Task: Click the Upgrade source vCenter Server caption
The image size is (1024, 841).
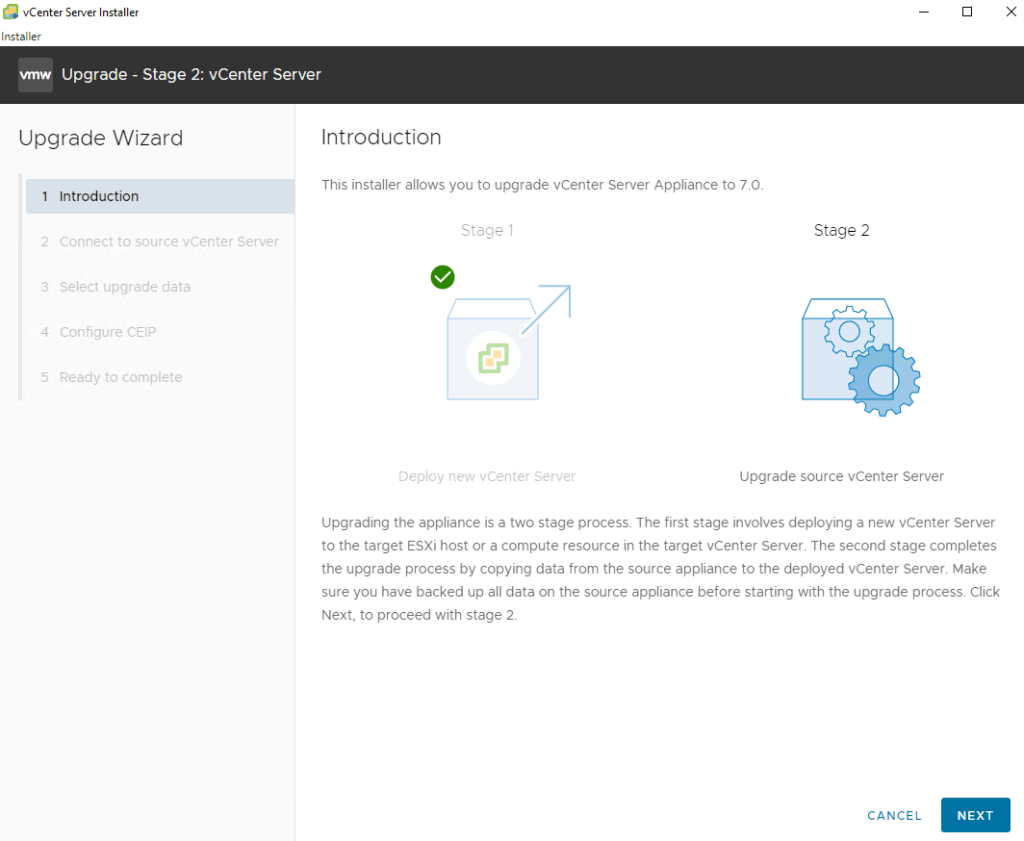Action: [841, 476]
